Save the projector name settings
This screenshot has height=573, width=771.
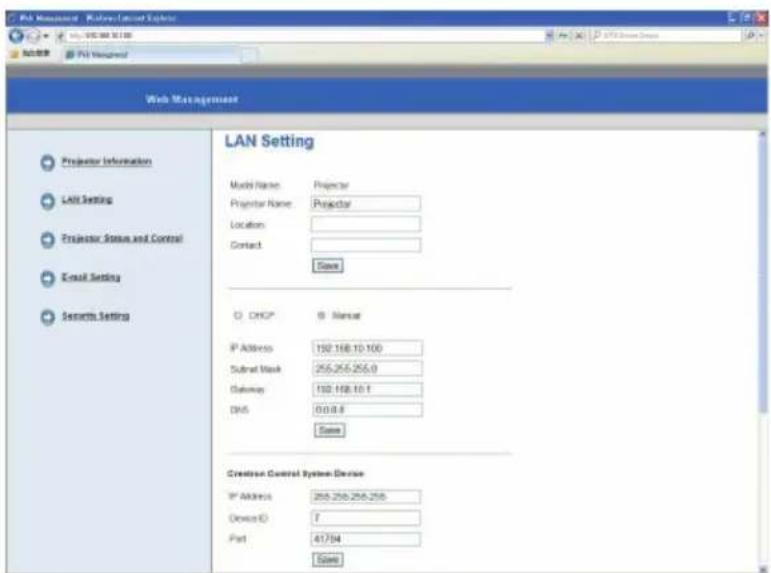tap(328, 266)
